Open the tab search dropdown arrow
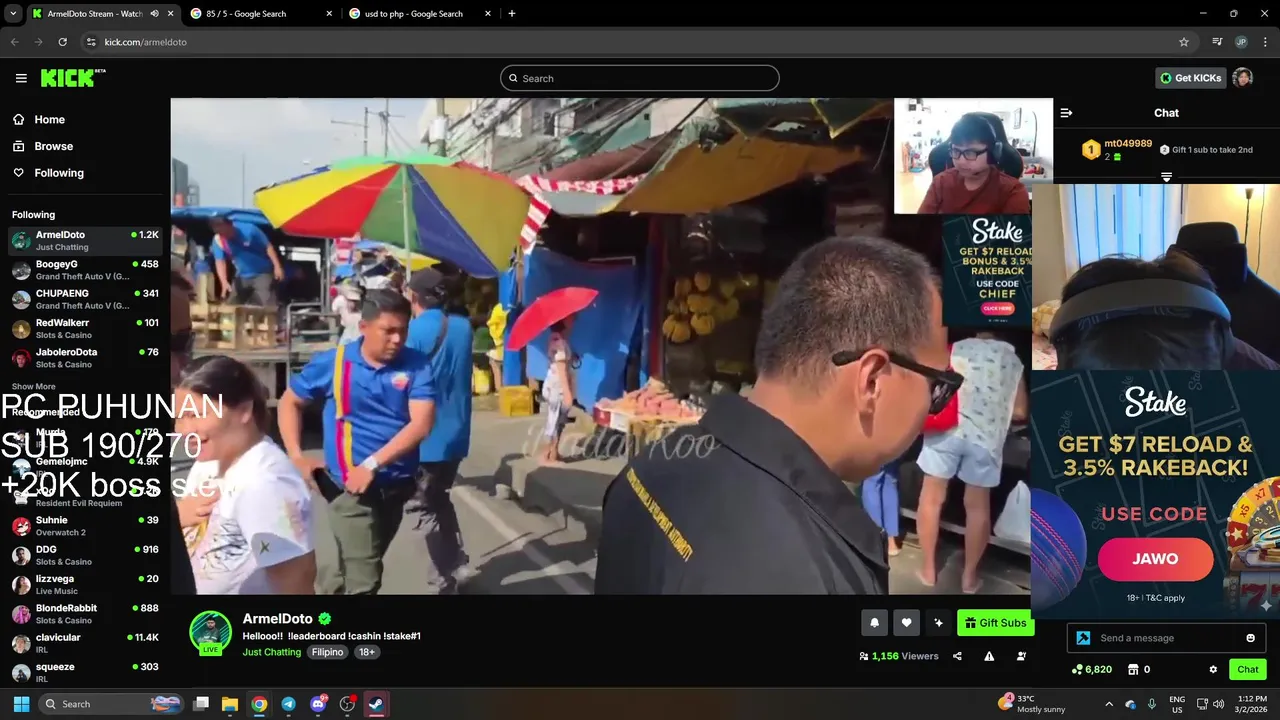 pyautogui.click(x=13, y=14)
